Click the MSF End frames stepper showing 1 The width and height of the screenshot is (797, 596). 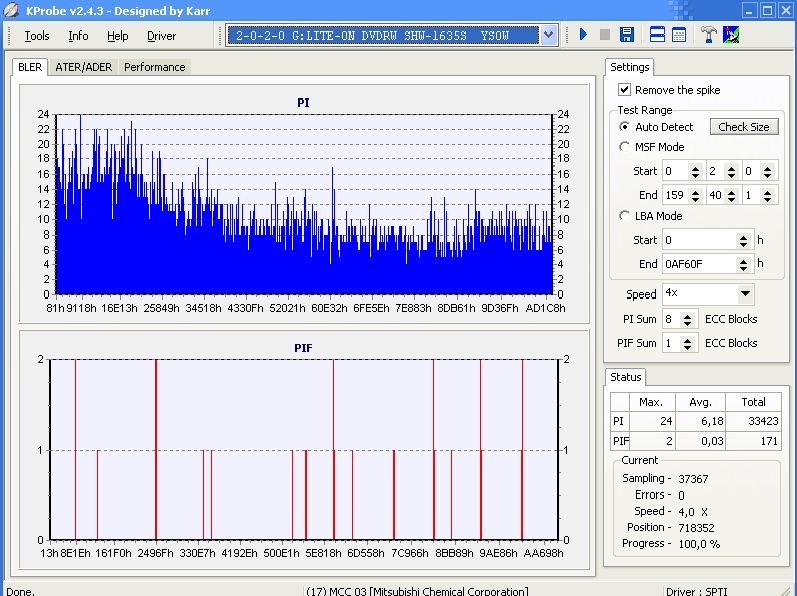pyautogui.click(x=768, y=195)
